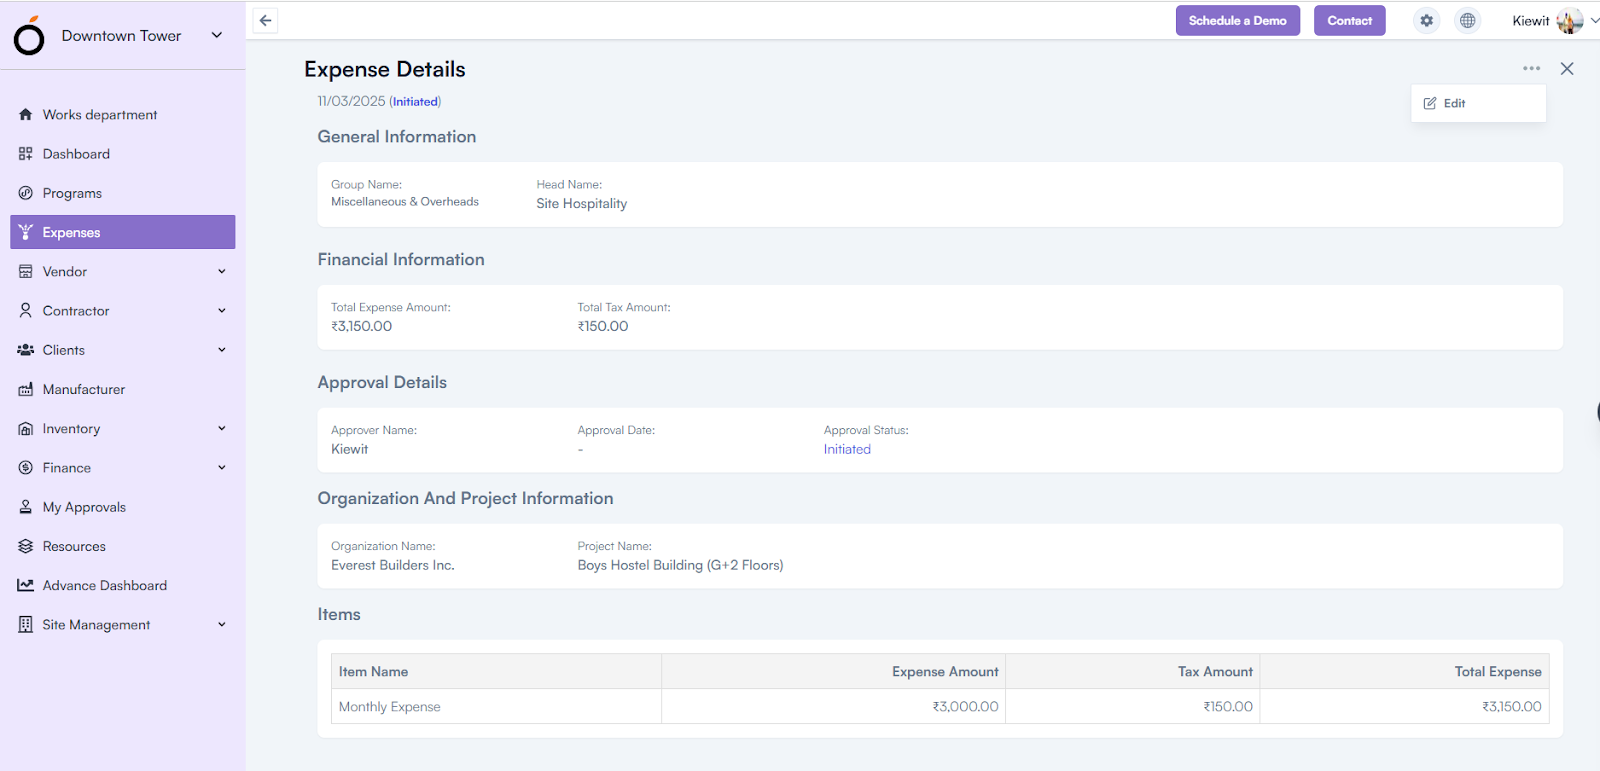Click the back arrow icon
The width and height of the screenshot is (1600, 771).
point(265,20)
